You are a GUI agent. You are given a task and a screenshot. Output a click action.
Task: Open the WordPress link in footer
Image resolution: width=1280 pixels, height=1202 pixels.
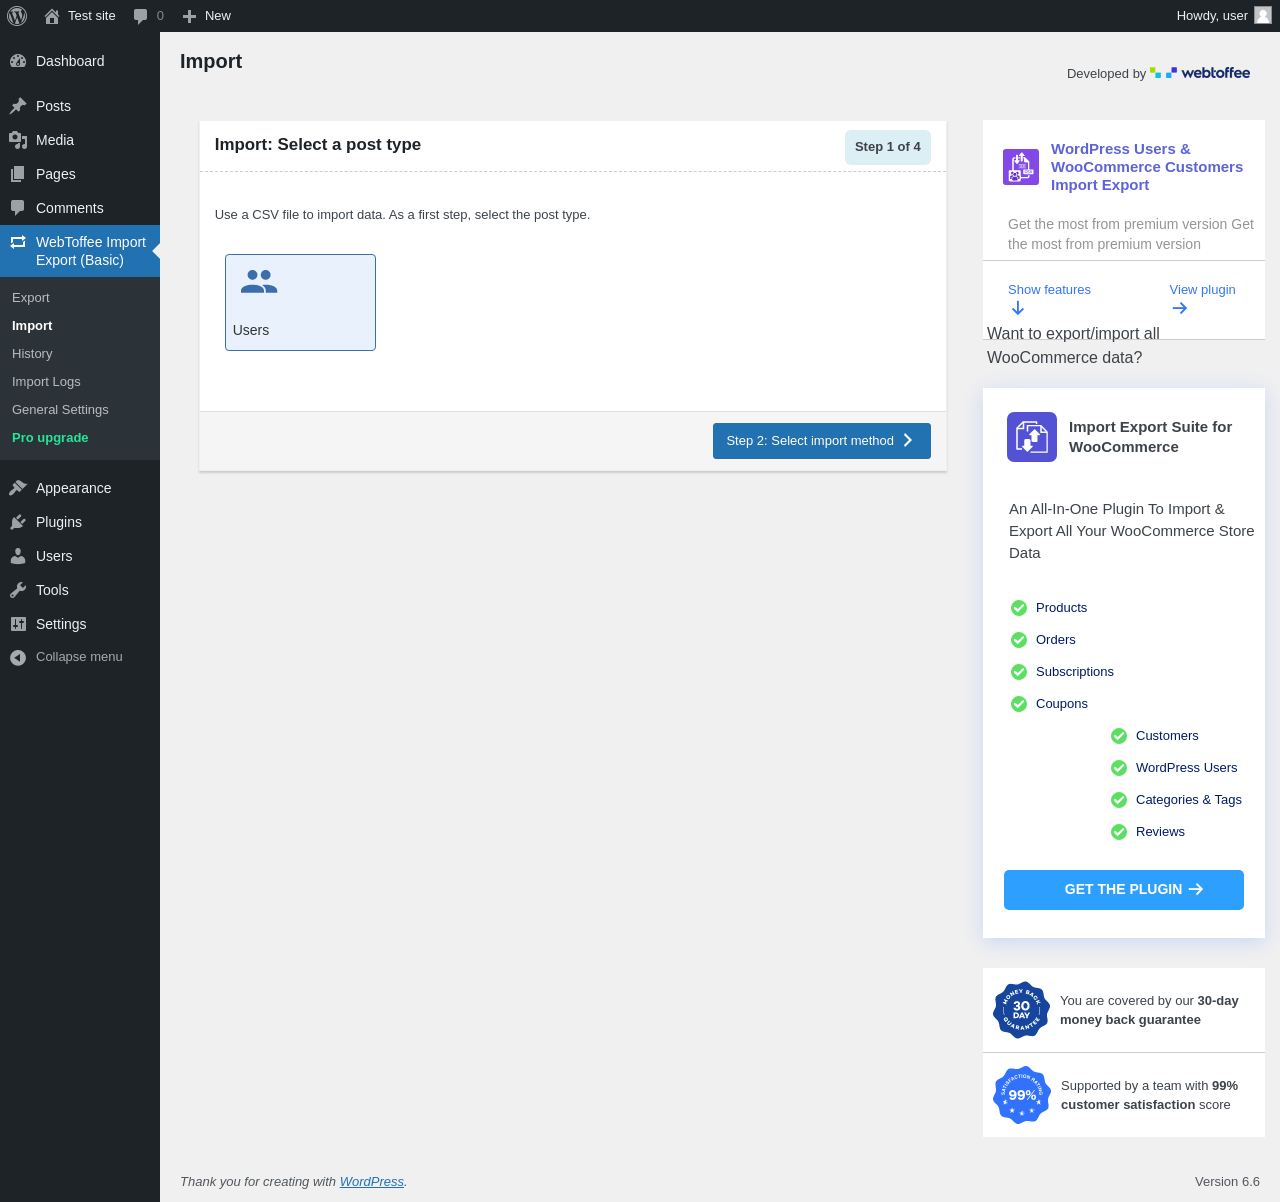pos(372,1182)
